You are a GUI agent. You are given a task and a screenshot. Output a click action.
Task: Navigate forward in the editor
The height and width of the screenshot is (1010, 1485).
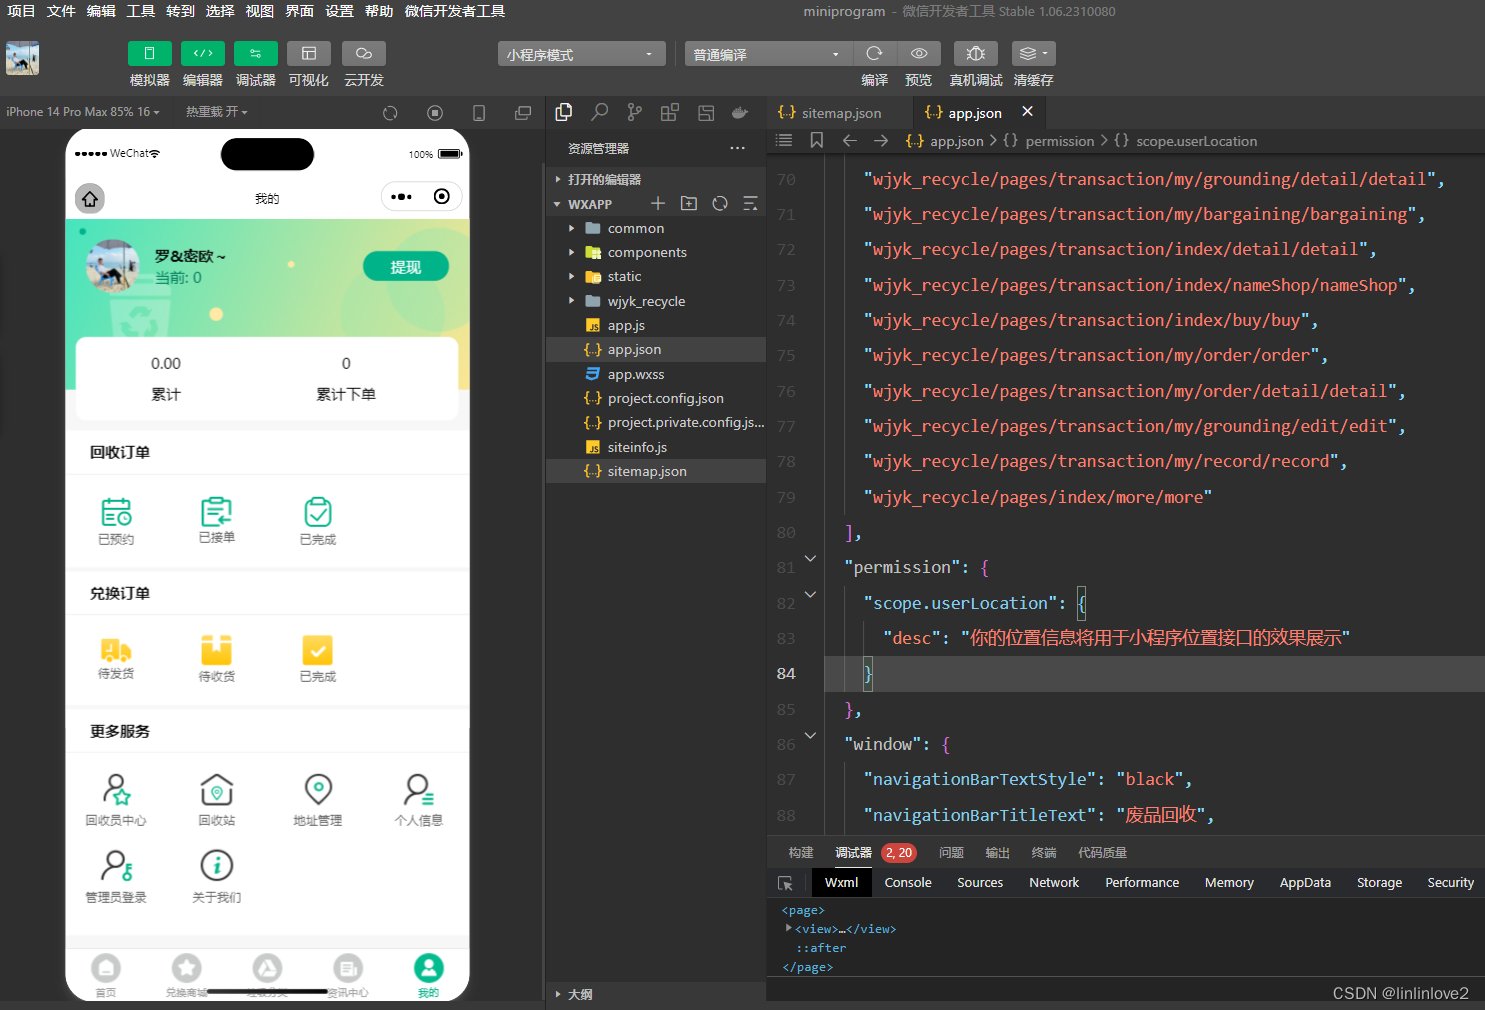[880, 141]
